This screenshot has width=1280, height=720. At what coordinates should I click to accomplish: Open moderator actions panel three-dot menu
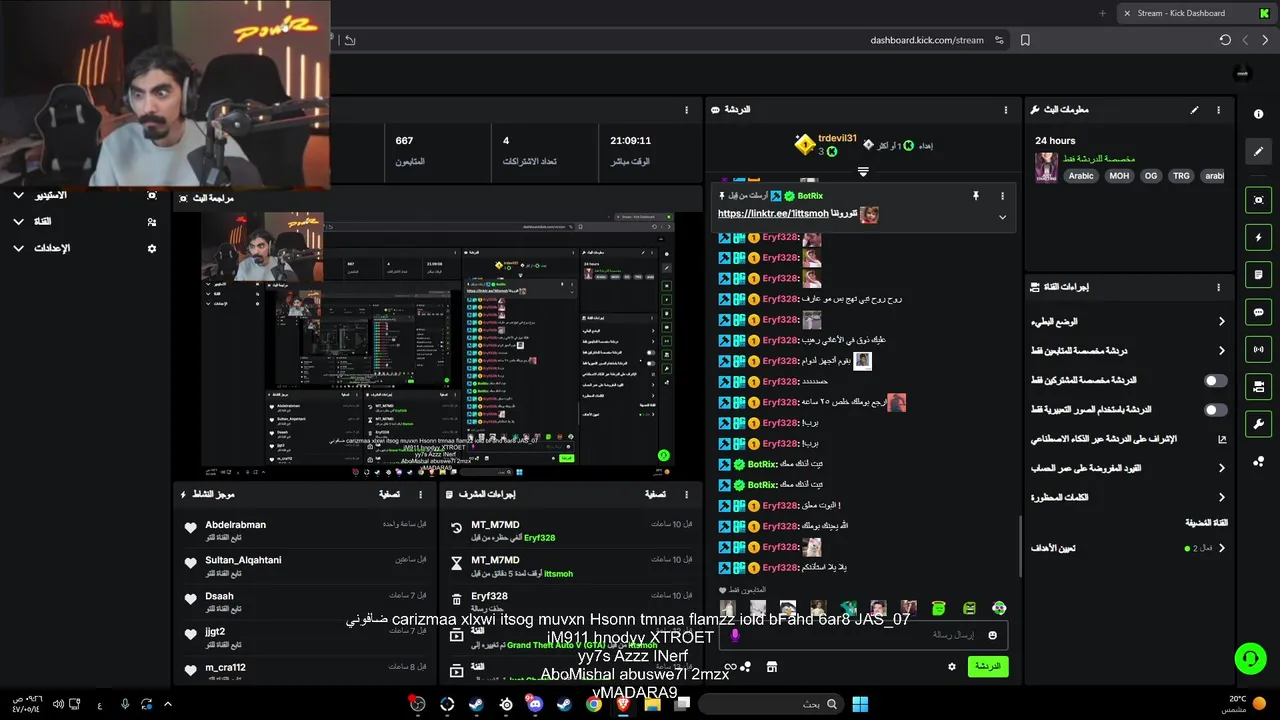(x=686, y=494)
